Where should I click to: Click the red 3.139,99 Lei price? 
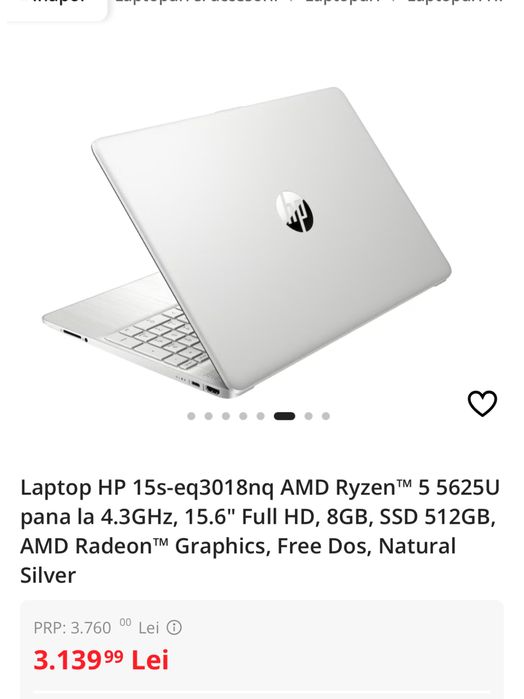(101, 660)
